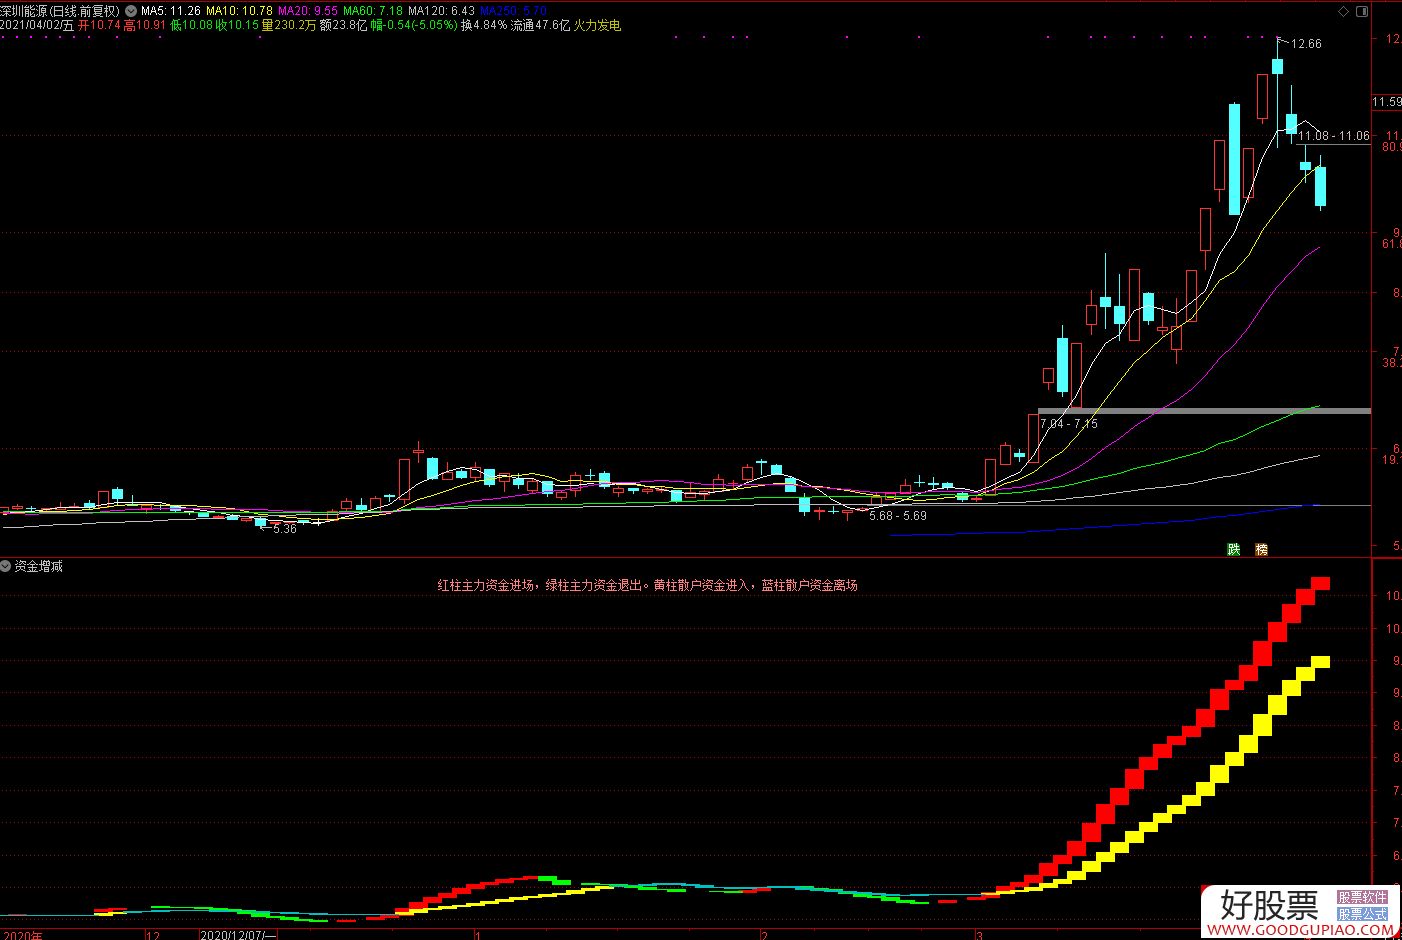1402x940 pixels.
Task: Select the MA120: 6.43 indicator label
Action: pyautogui.click(x=441, y=11)
